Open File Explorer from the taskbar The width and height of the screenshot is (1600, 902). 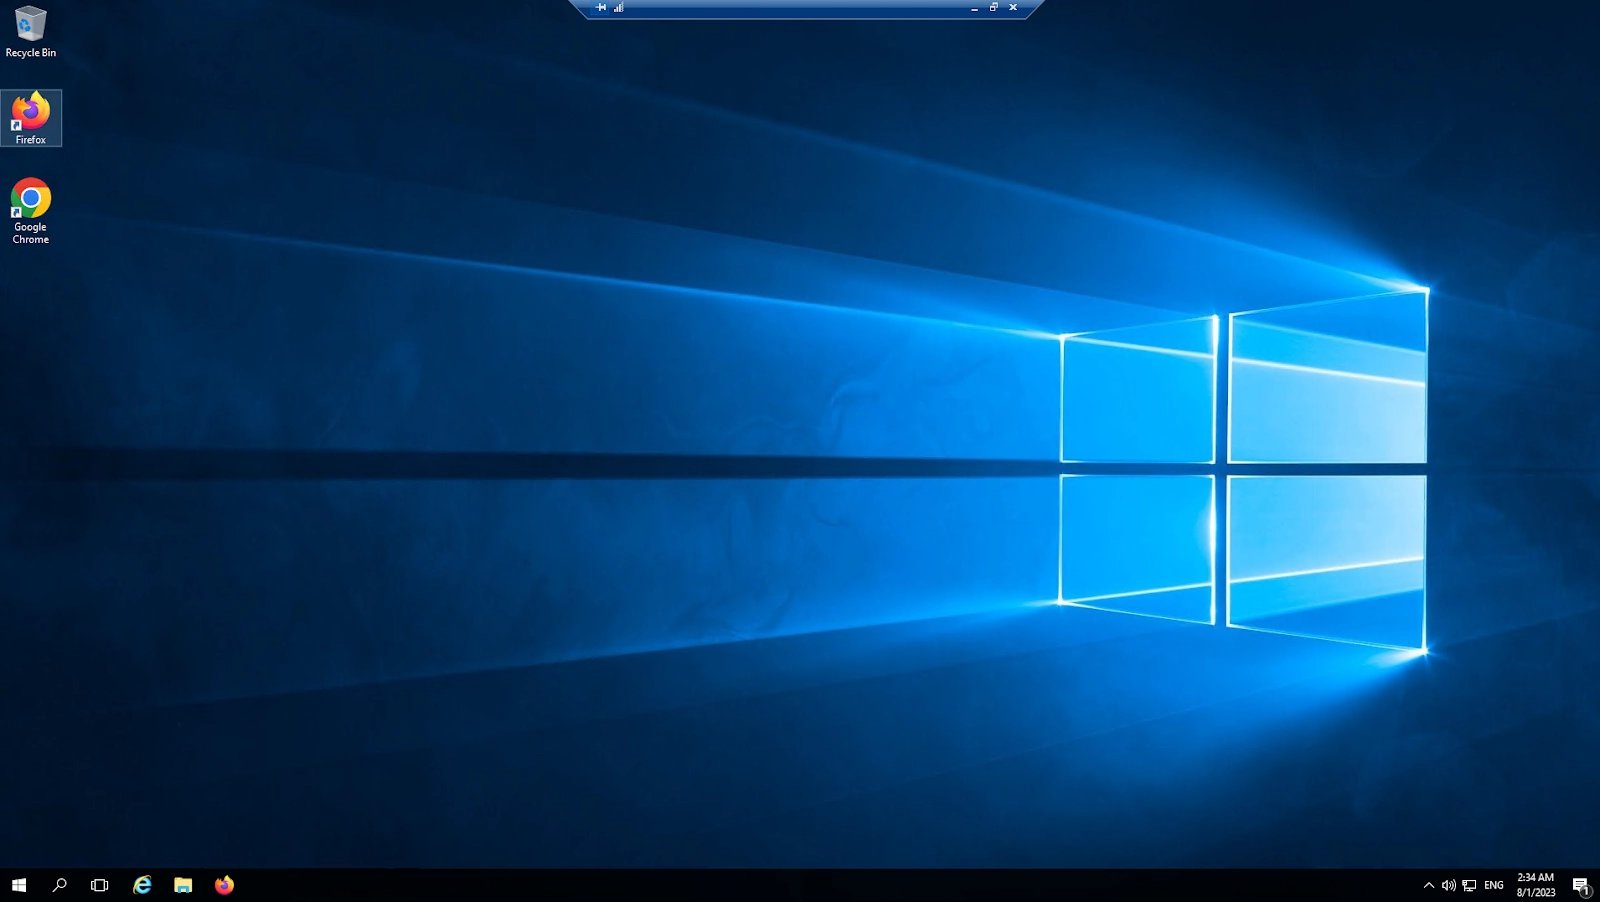[x=183, y=885]
